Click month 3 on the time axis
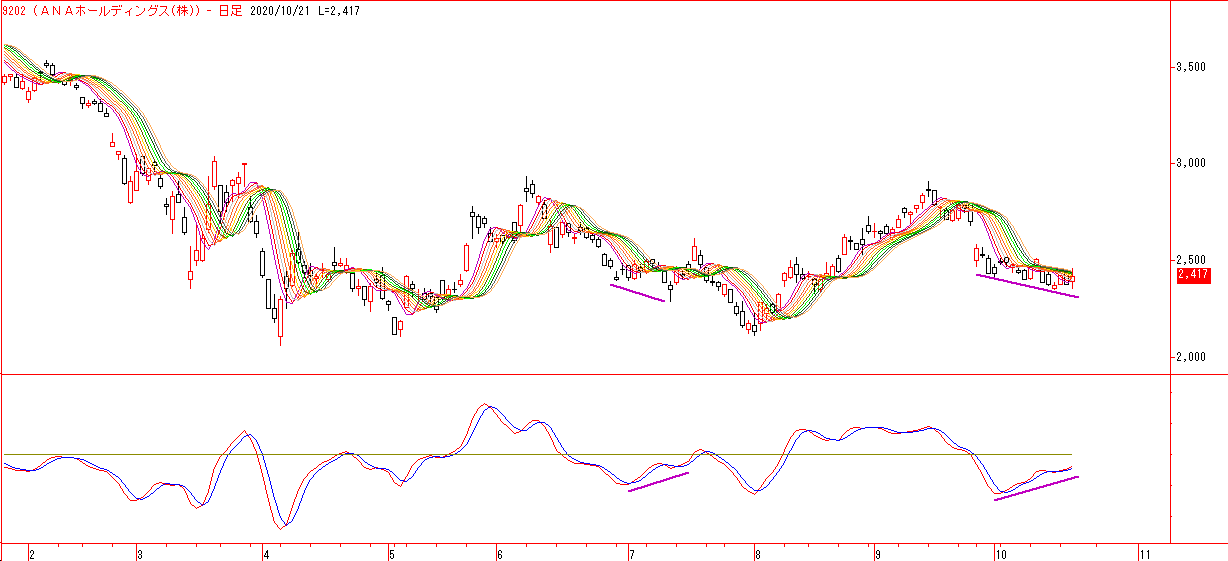1228x561 pixels. tap(139, 553)
